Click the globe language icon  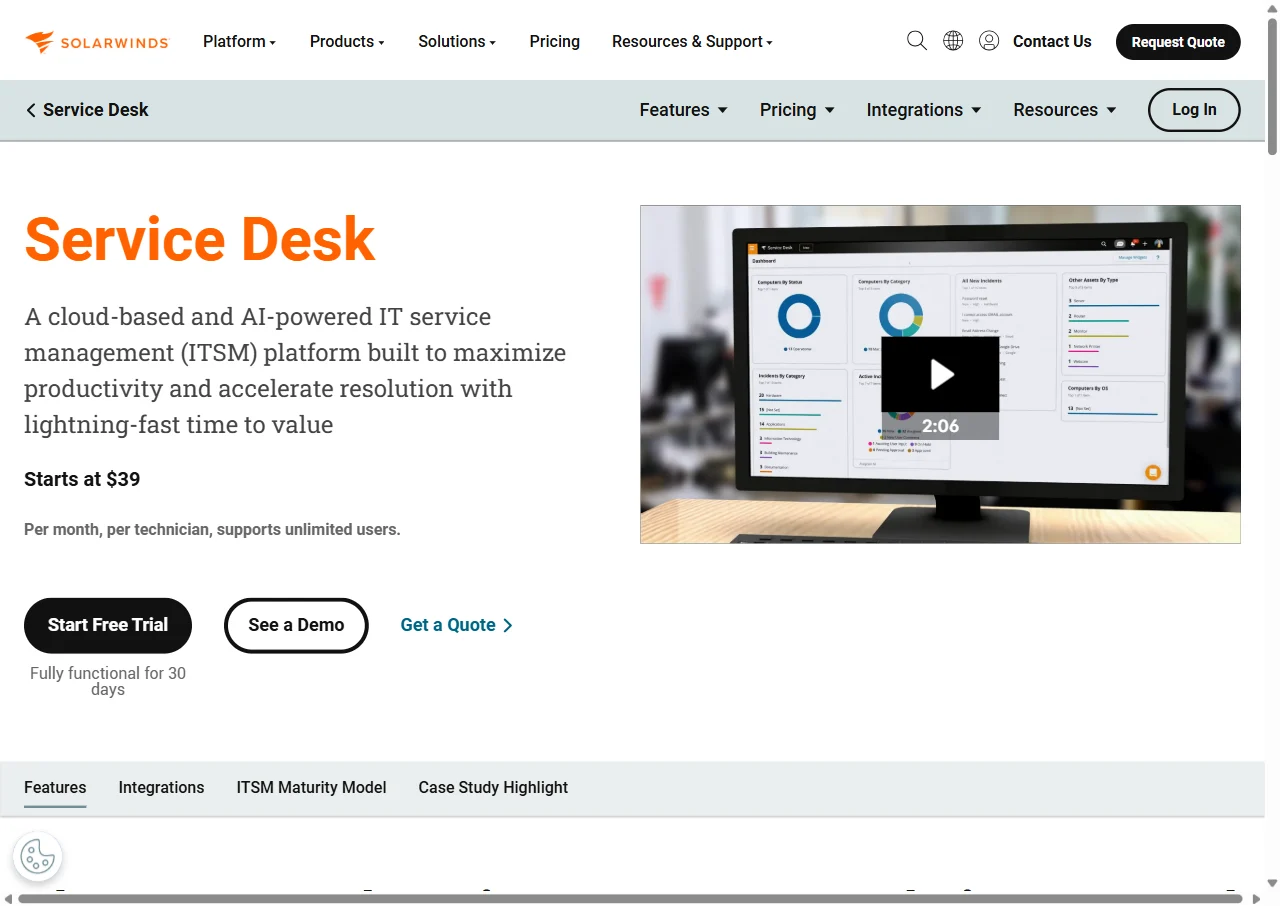(x=953, y=41)
